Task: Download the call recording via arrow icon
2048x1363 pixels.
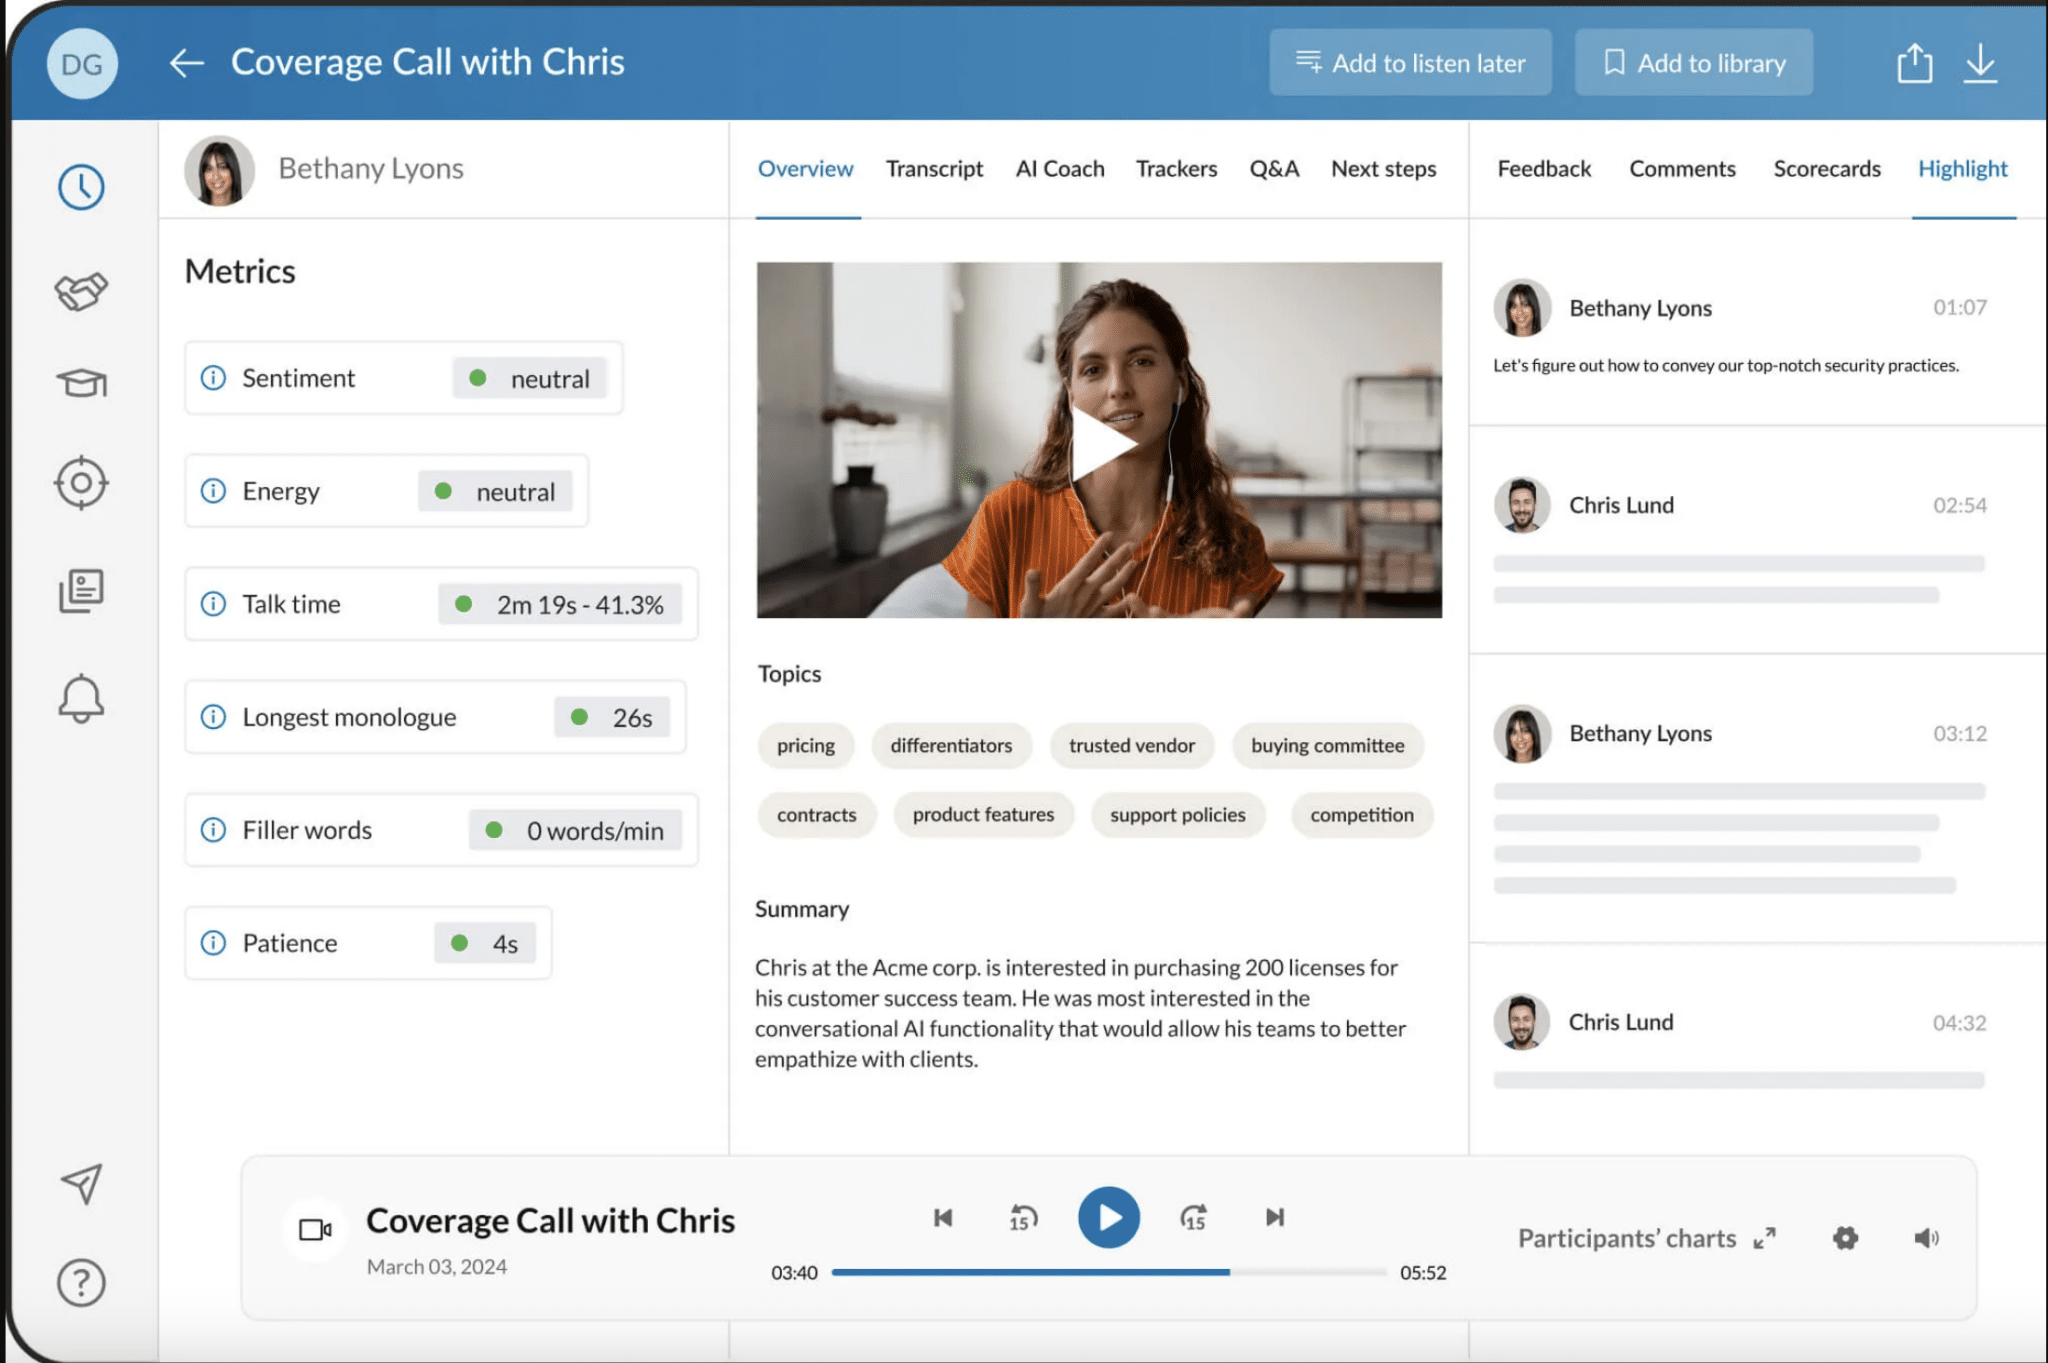Action: tap(1980, 63)
